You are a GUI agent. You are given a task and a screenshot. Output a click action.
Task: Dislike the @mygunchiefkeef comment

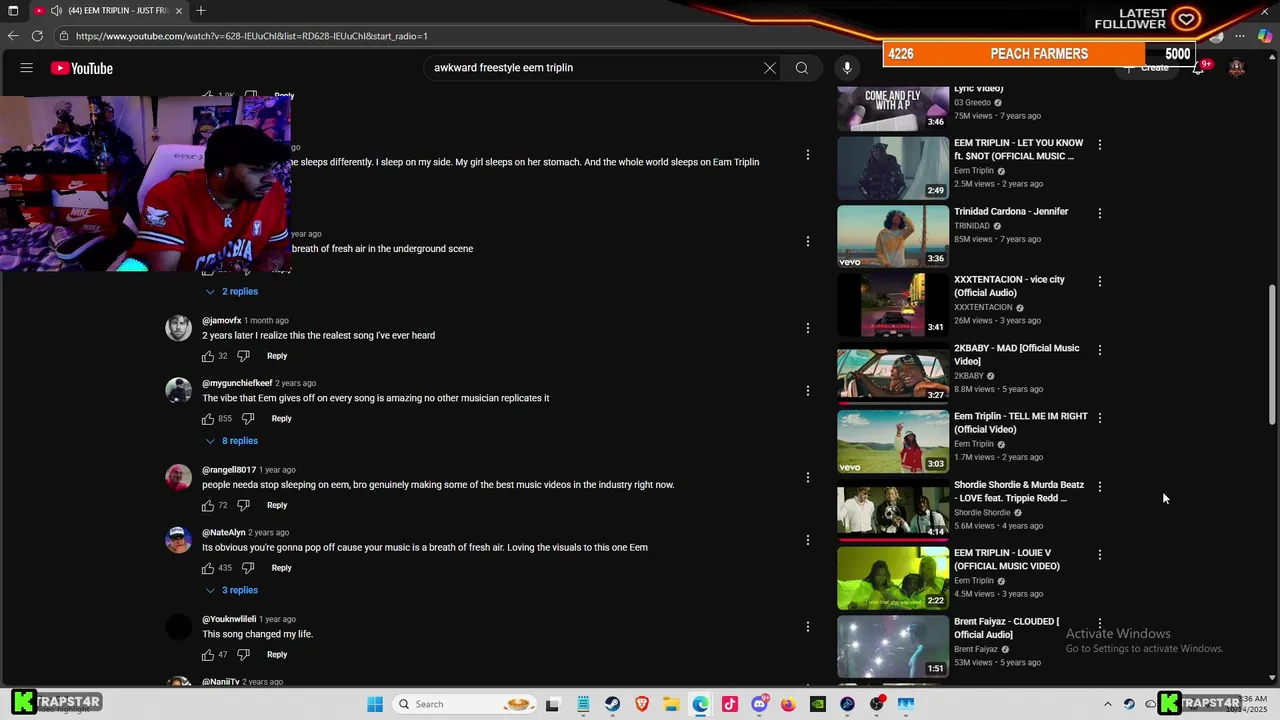coord(248,419)
